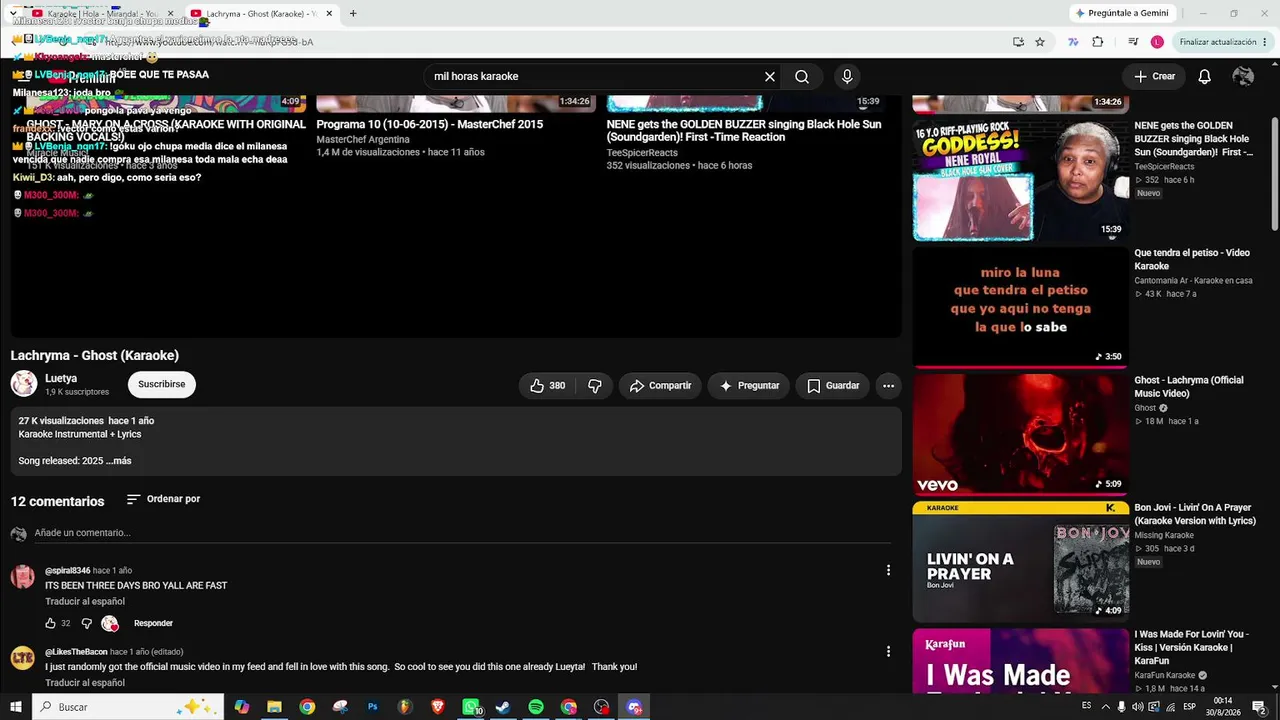Open the tab search dropdown arrow

12,14
